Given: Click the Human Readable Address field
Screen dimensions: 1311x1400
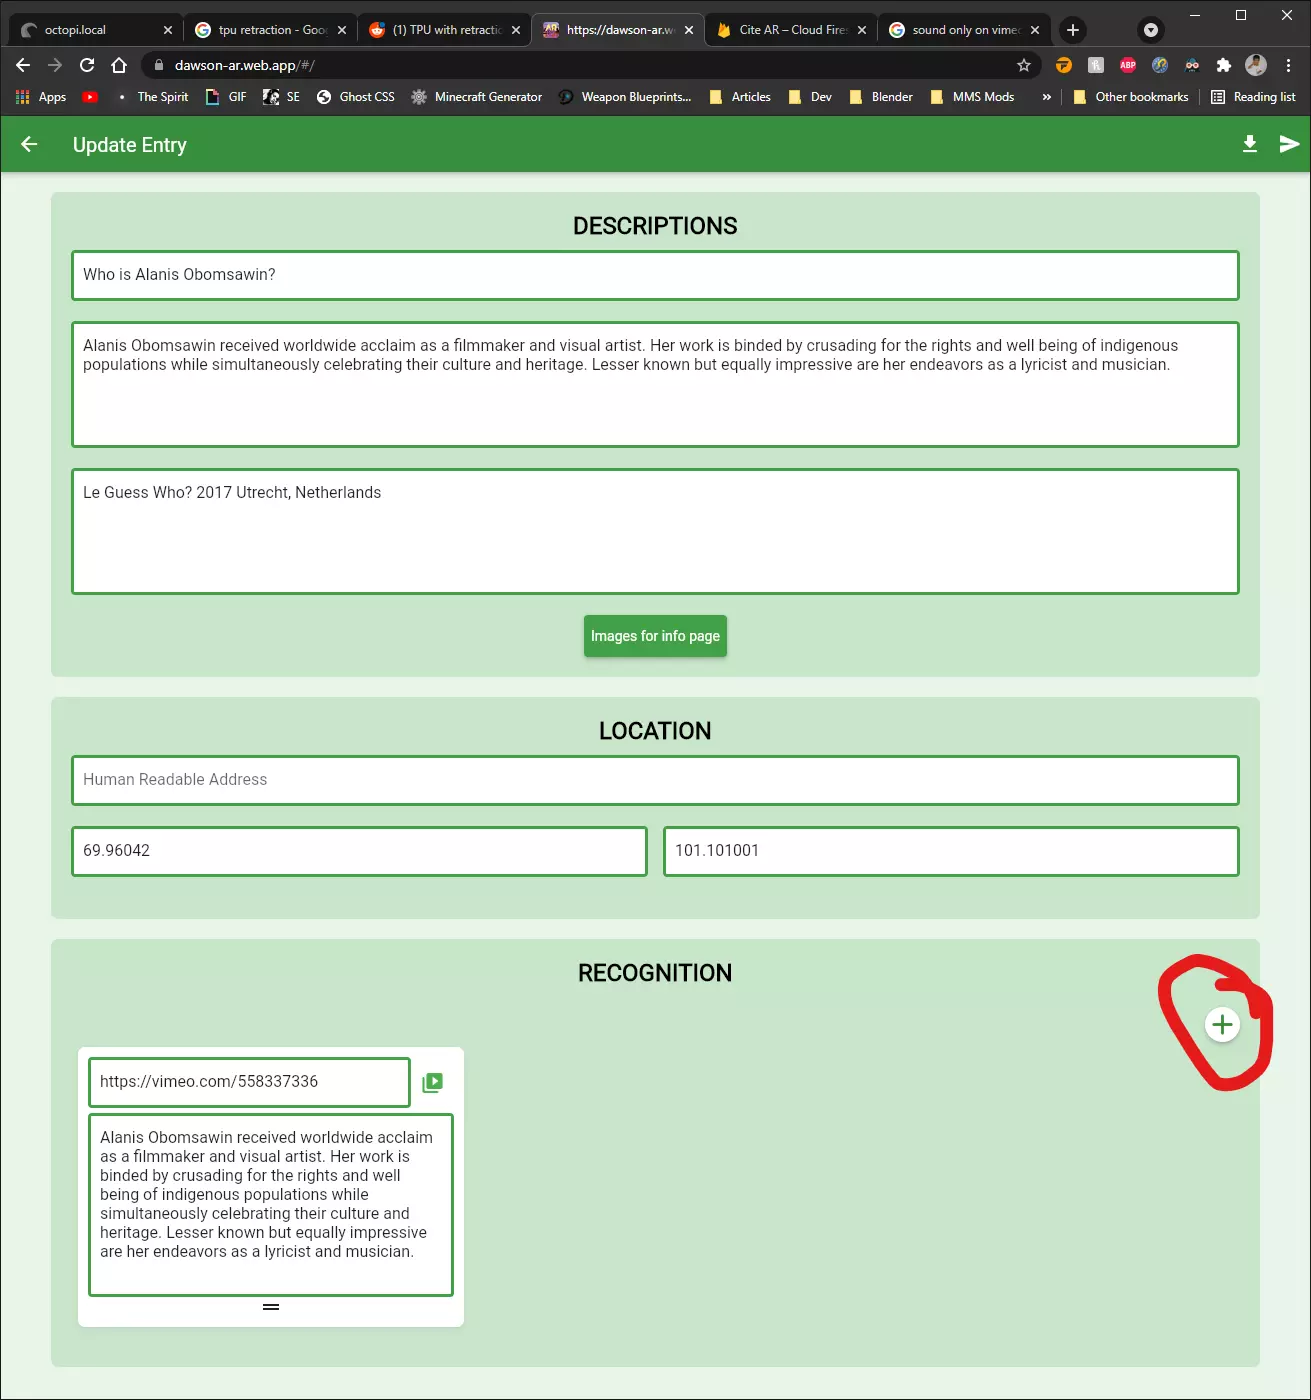Looking at the screenshot, I should pos(655,780).
